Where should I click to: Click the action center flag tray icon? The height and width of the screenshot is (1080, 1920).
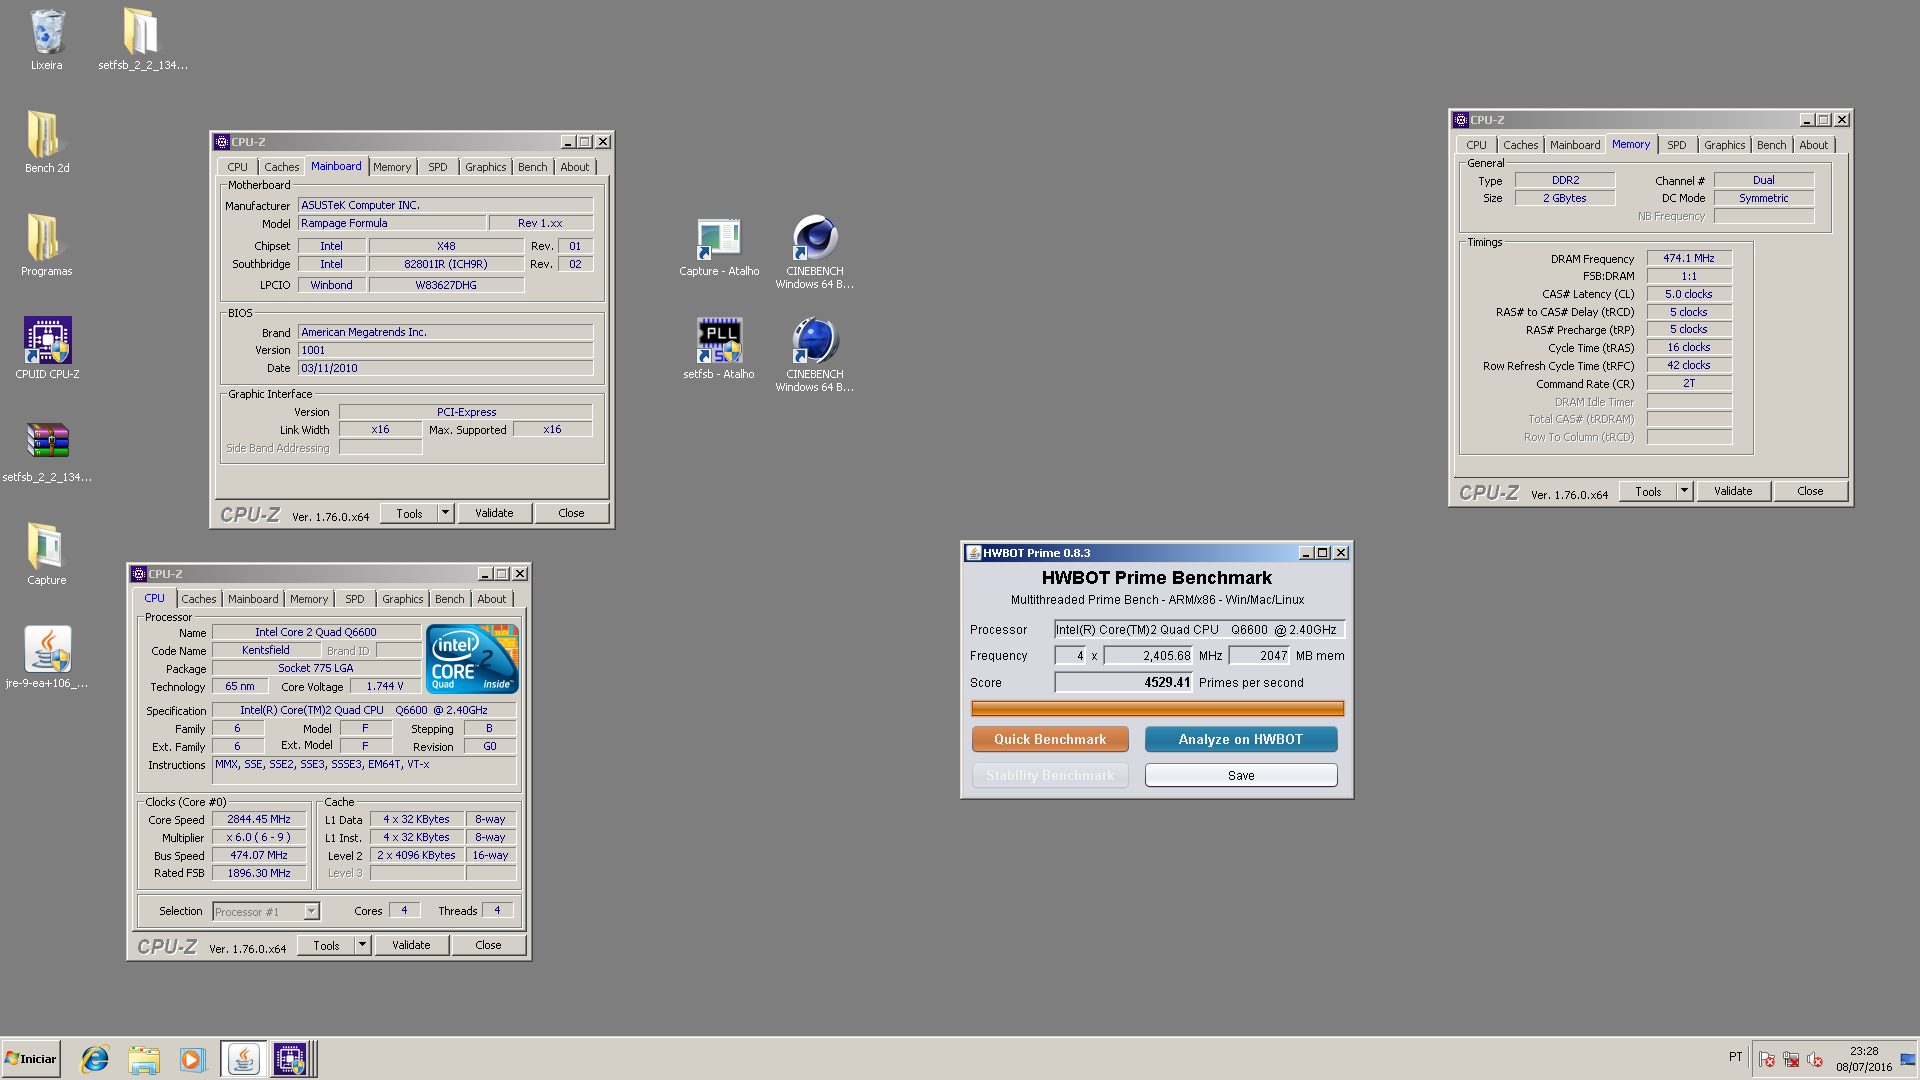tap(1767, 1060)
